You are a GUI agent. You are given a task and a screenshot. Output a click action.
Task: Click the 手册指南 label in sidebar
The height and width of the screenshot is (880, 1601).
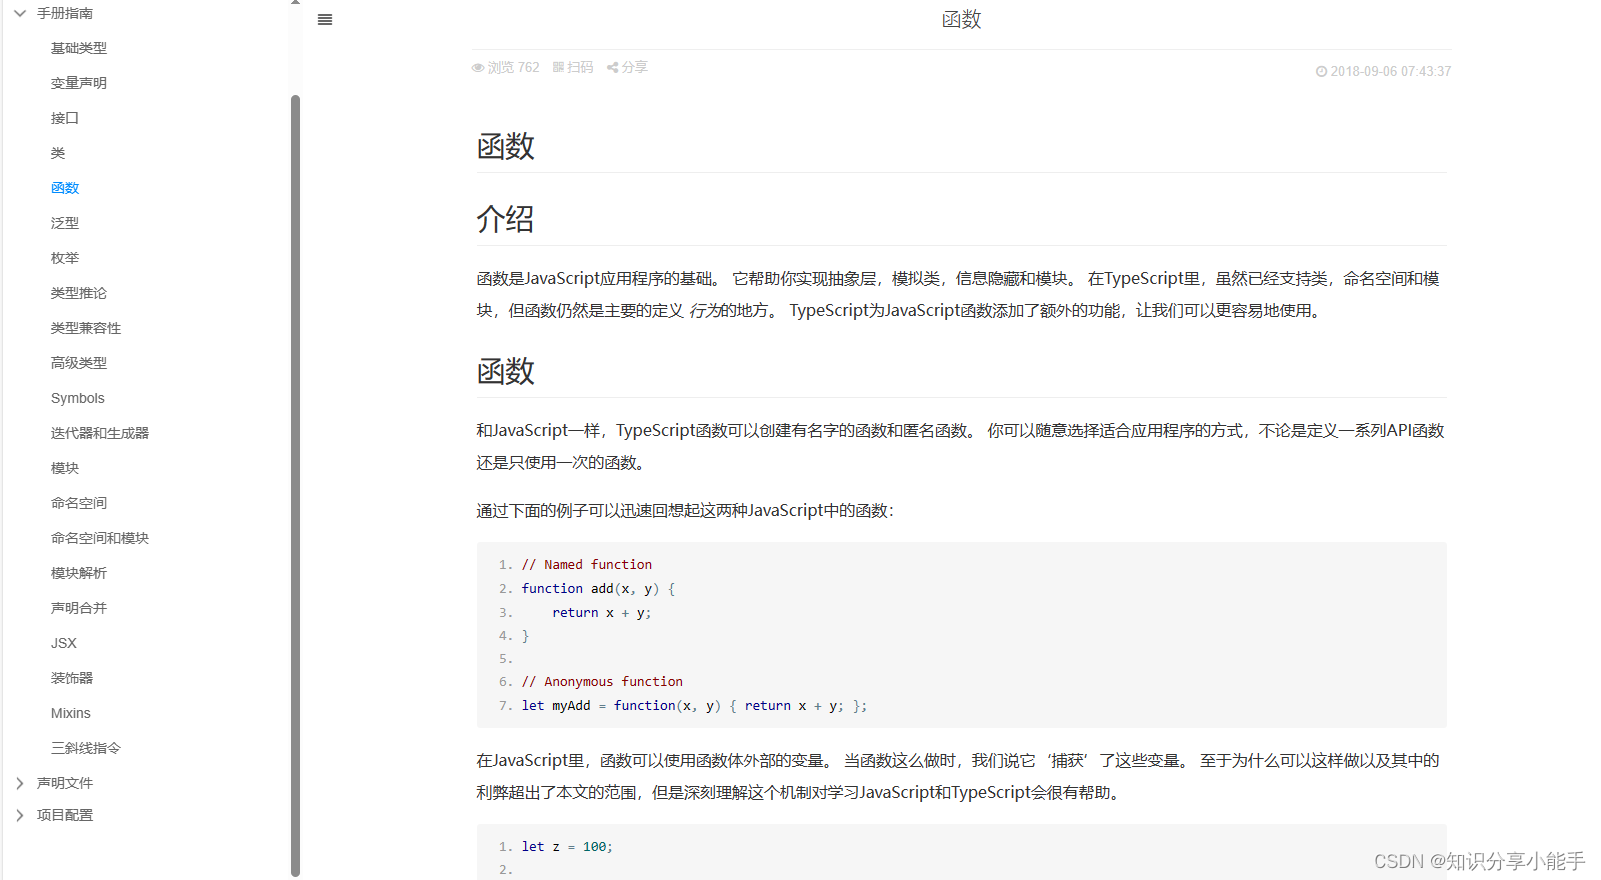[65, 14]
